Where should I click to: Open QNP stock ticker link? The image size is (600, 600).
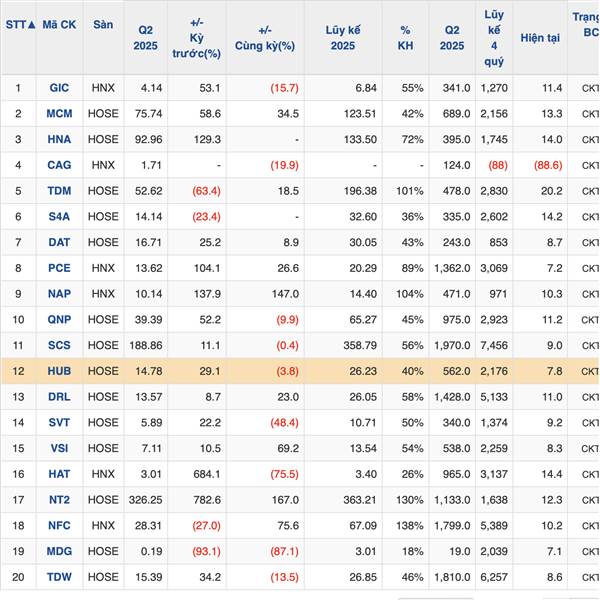pos(59,320)
